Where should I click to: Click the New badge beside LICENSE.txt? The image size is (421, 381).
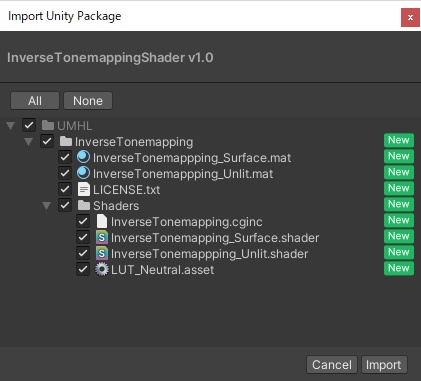pyautogui.click(x=399, y=188)
